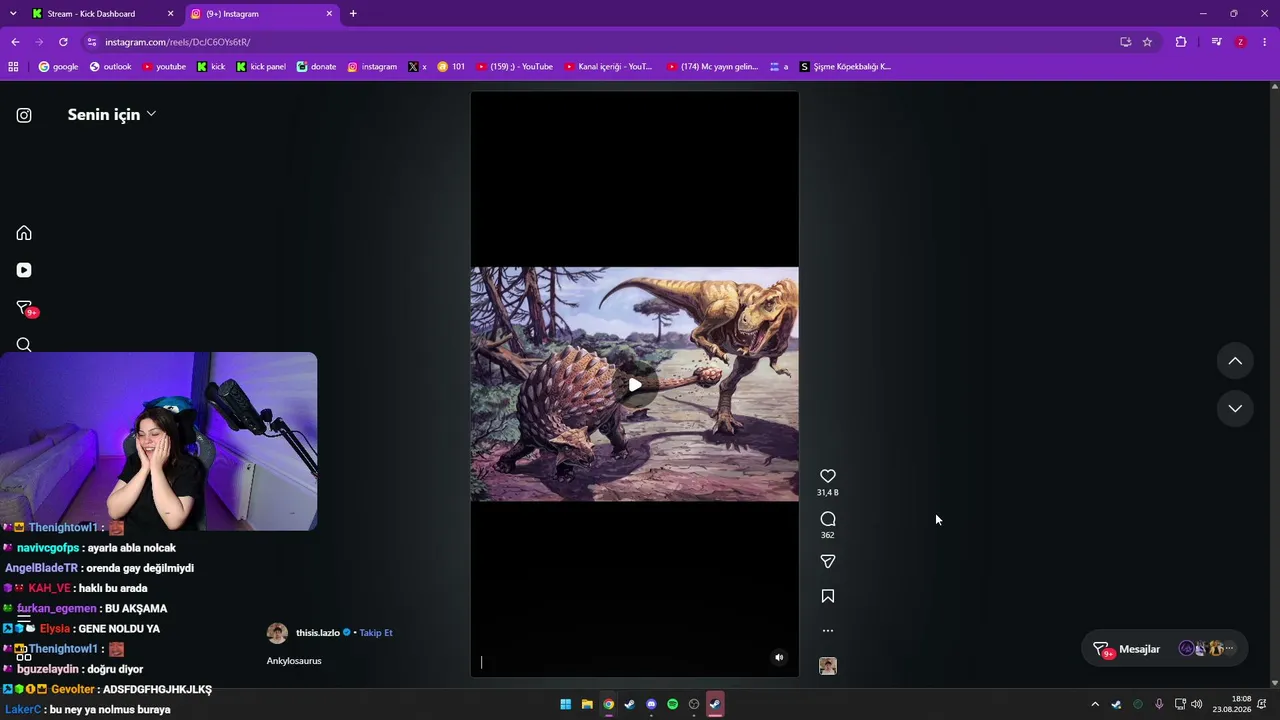Open the Chrome three-dot menu
The width and height of the screenshot is (1280, 720).
[x=1265, y=42]
